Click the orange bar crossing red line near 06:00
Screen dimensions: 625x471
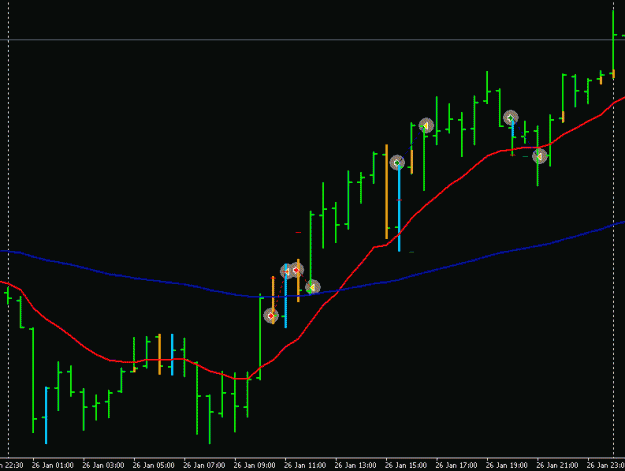tap(159, 354)
